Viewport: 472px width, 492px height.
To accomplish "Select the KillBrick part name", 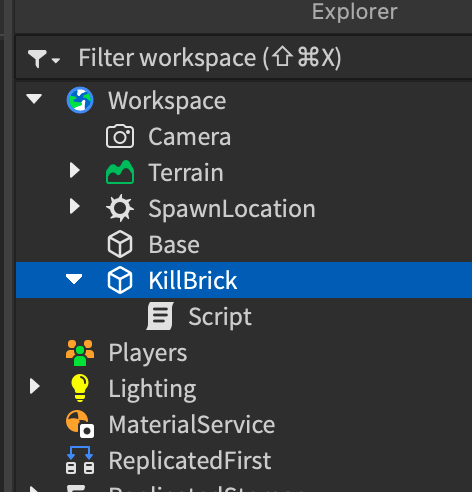I will click(192, 280).
